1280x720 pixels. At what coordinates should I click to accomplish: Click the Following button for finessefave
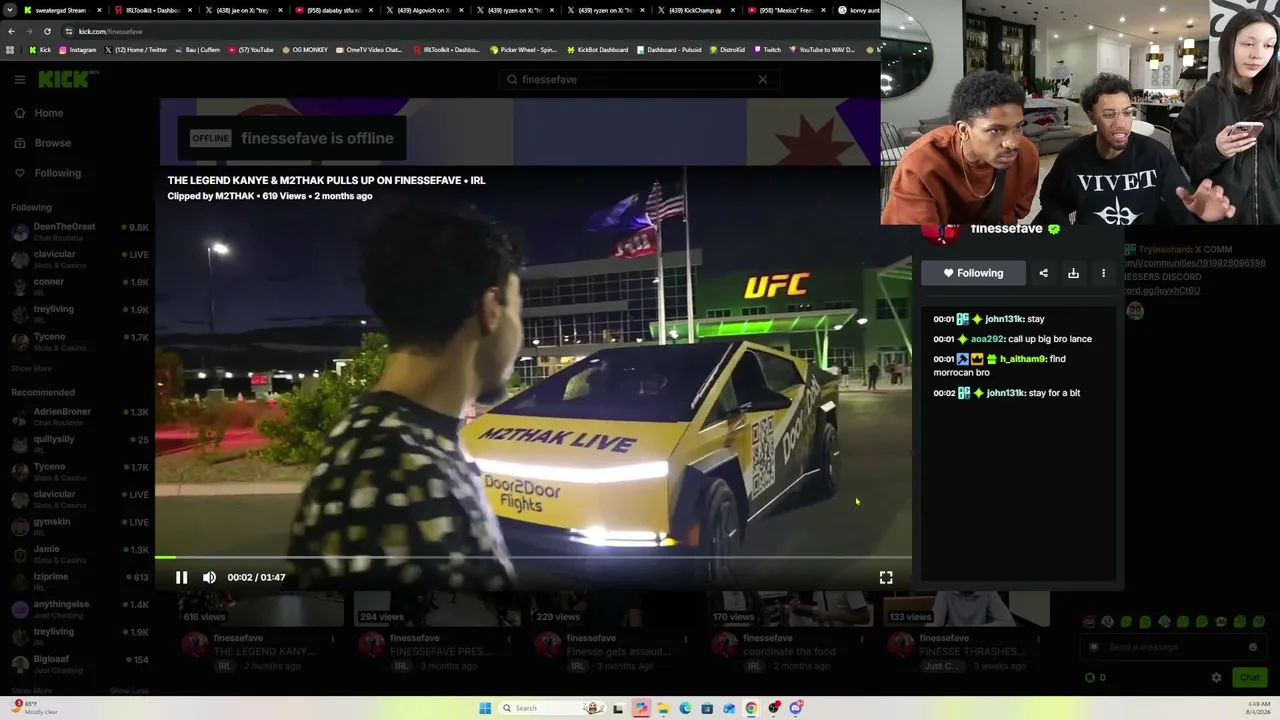[973, 273]
